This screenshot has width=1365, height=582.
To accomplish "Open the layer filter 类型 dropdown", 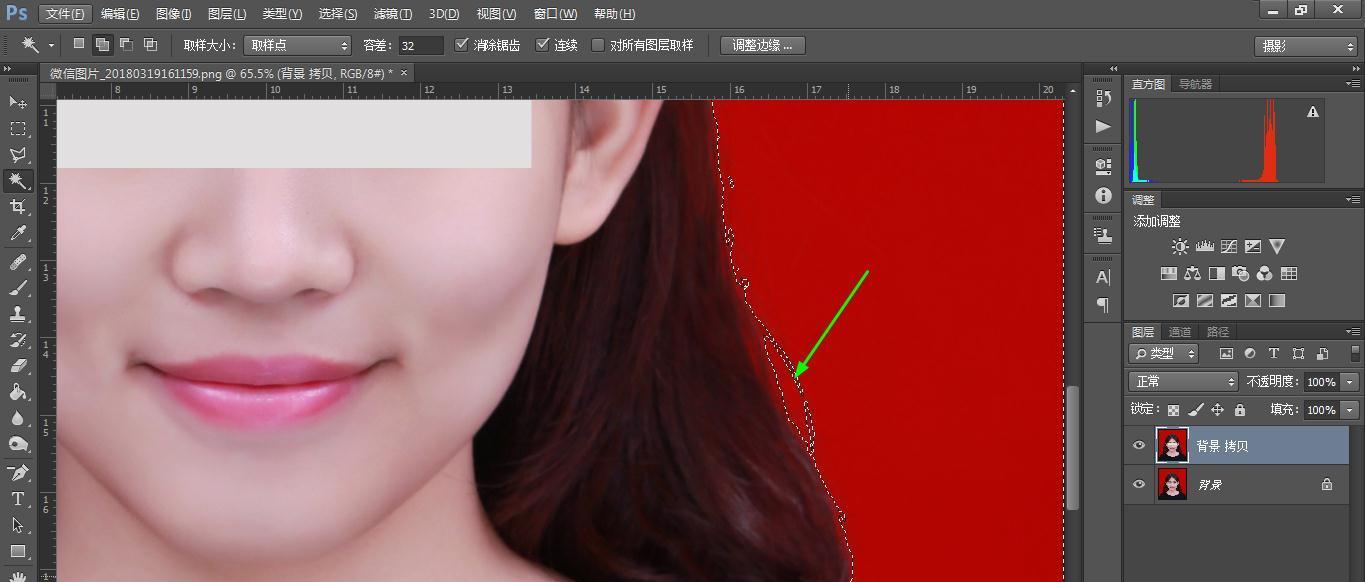I will 1164,353.
